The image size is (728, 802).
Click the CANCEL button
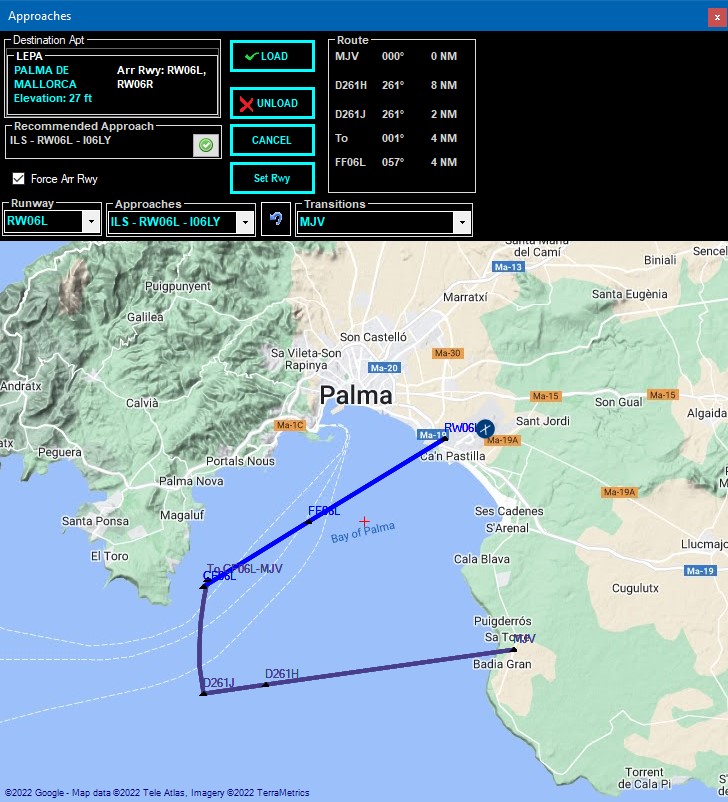coord(272,140)
